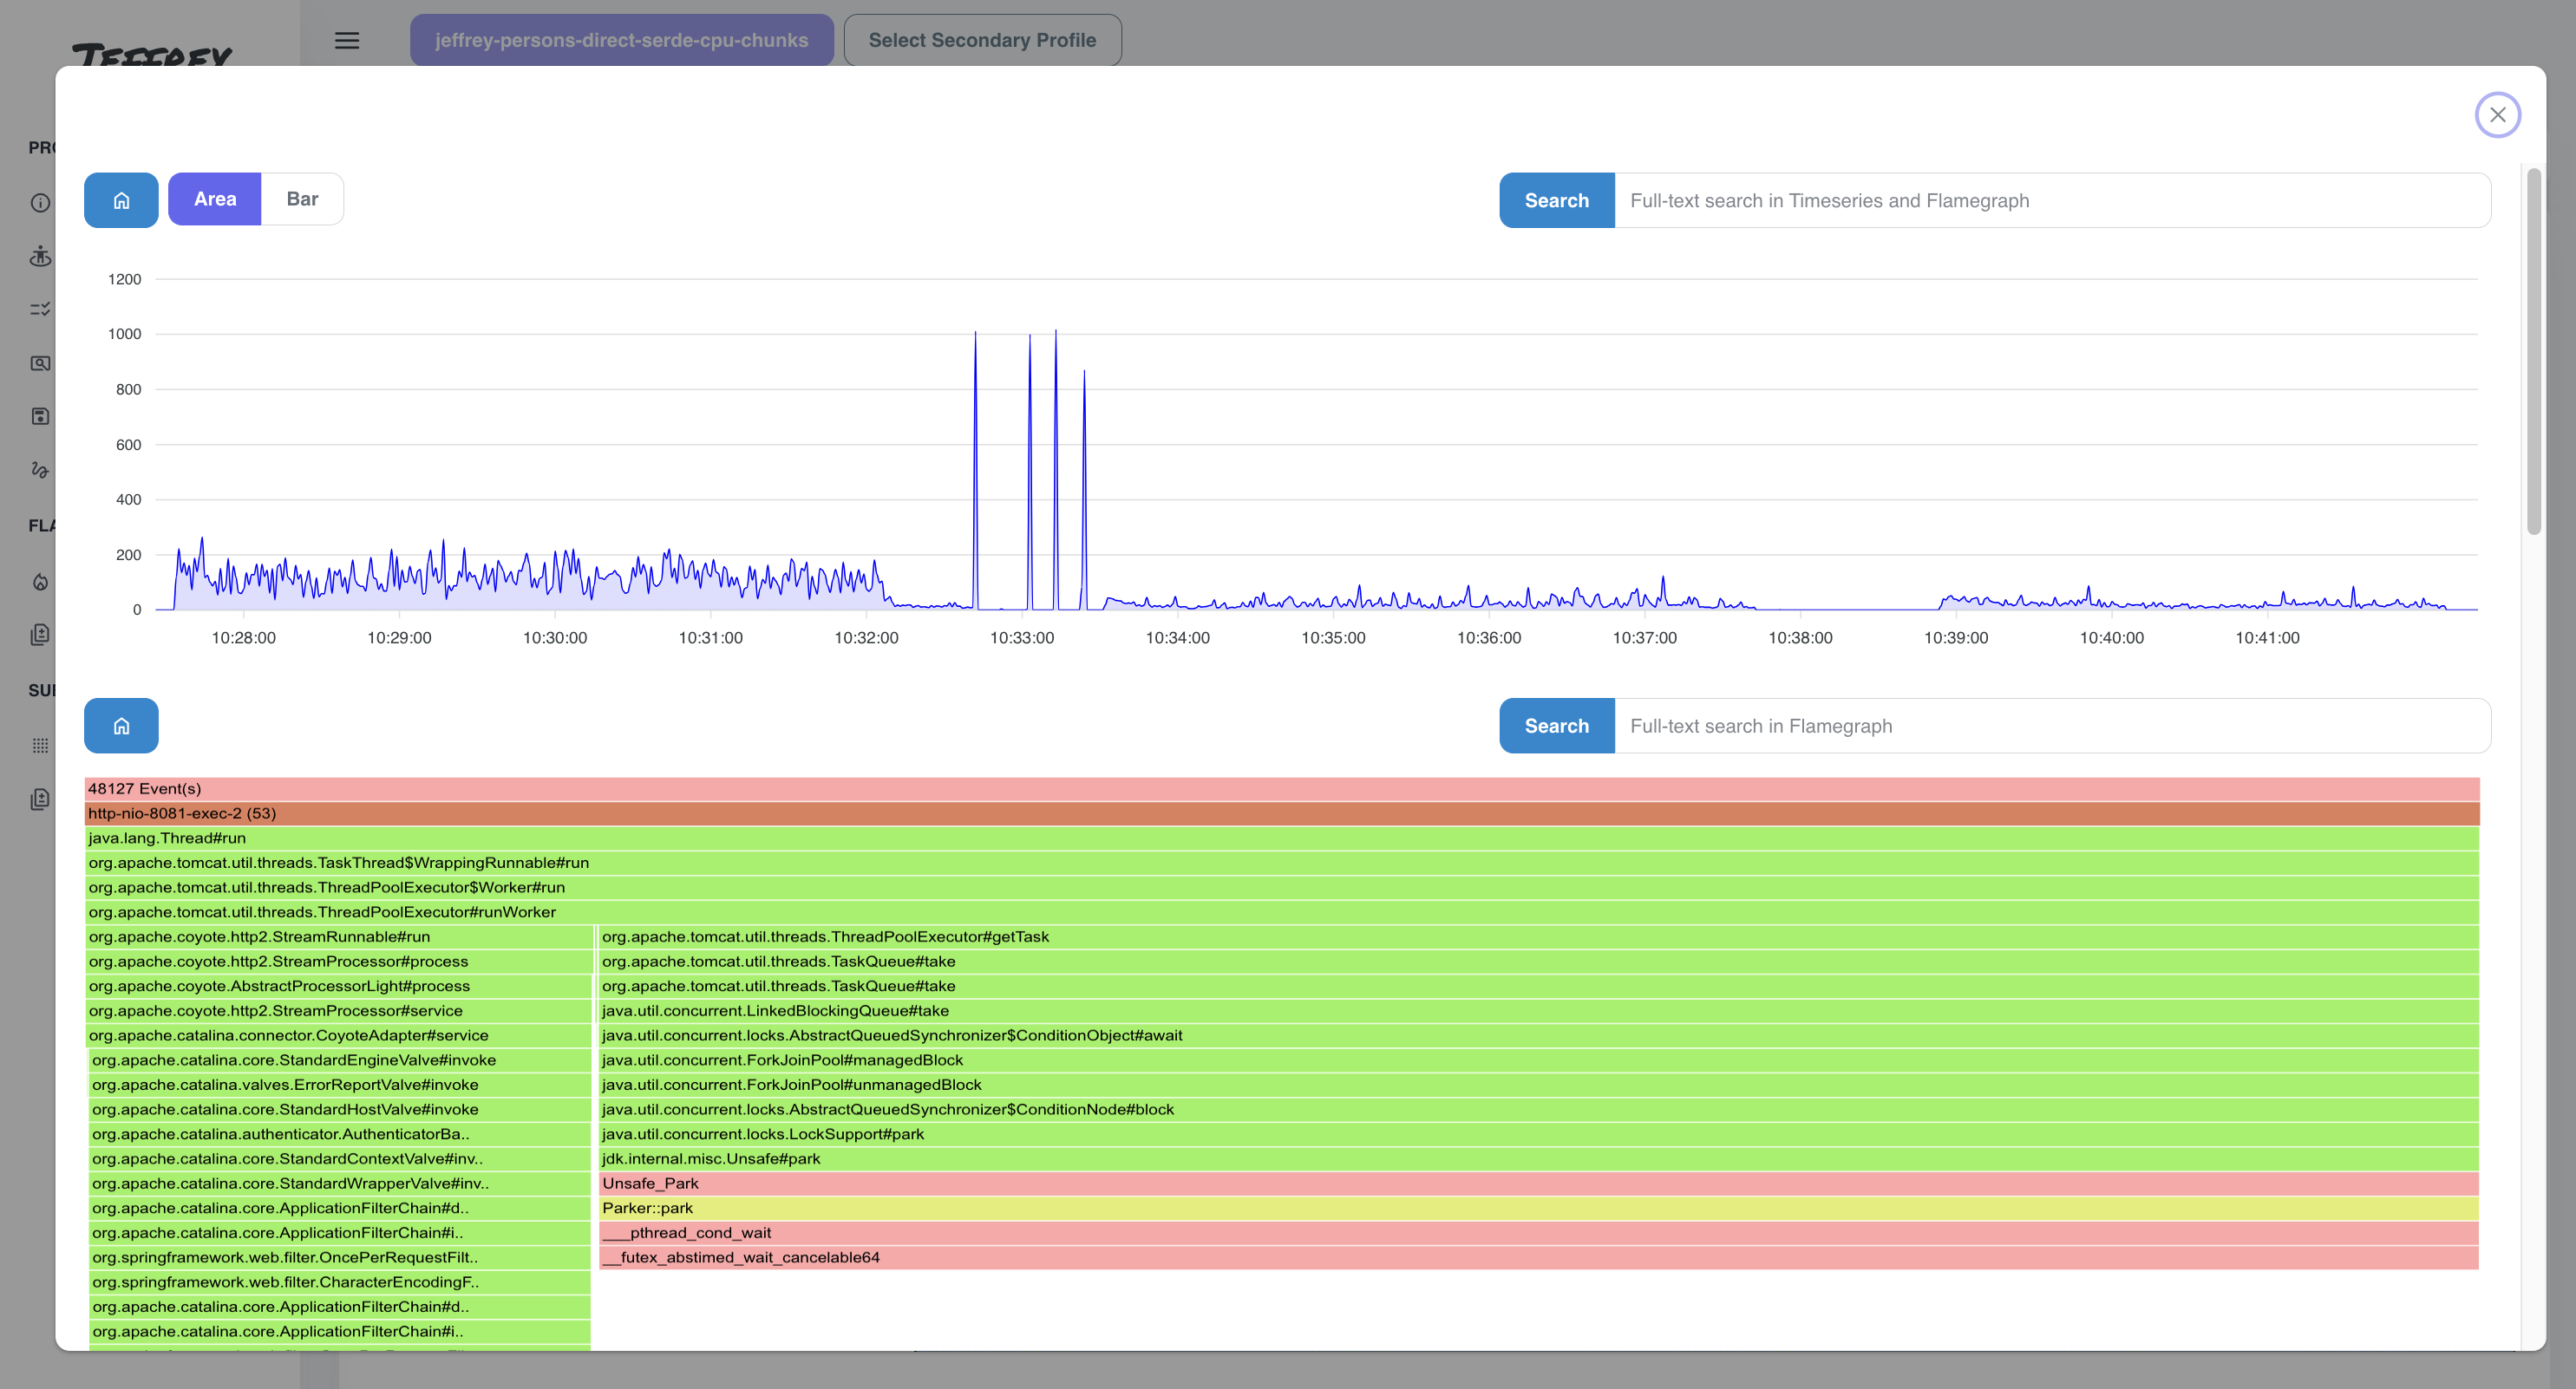Select the CoyoteAdapter#service frame
Screen dimensions: 2576x1389
pyautogui.click(x=339, y=1035)
